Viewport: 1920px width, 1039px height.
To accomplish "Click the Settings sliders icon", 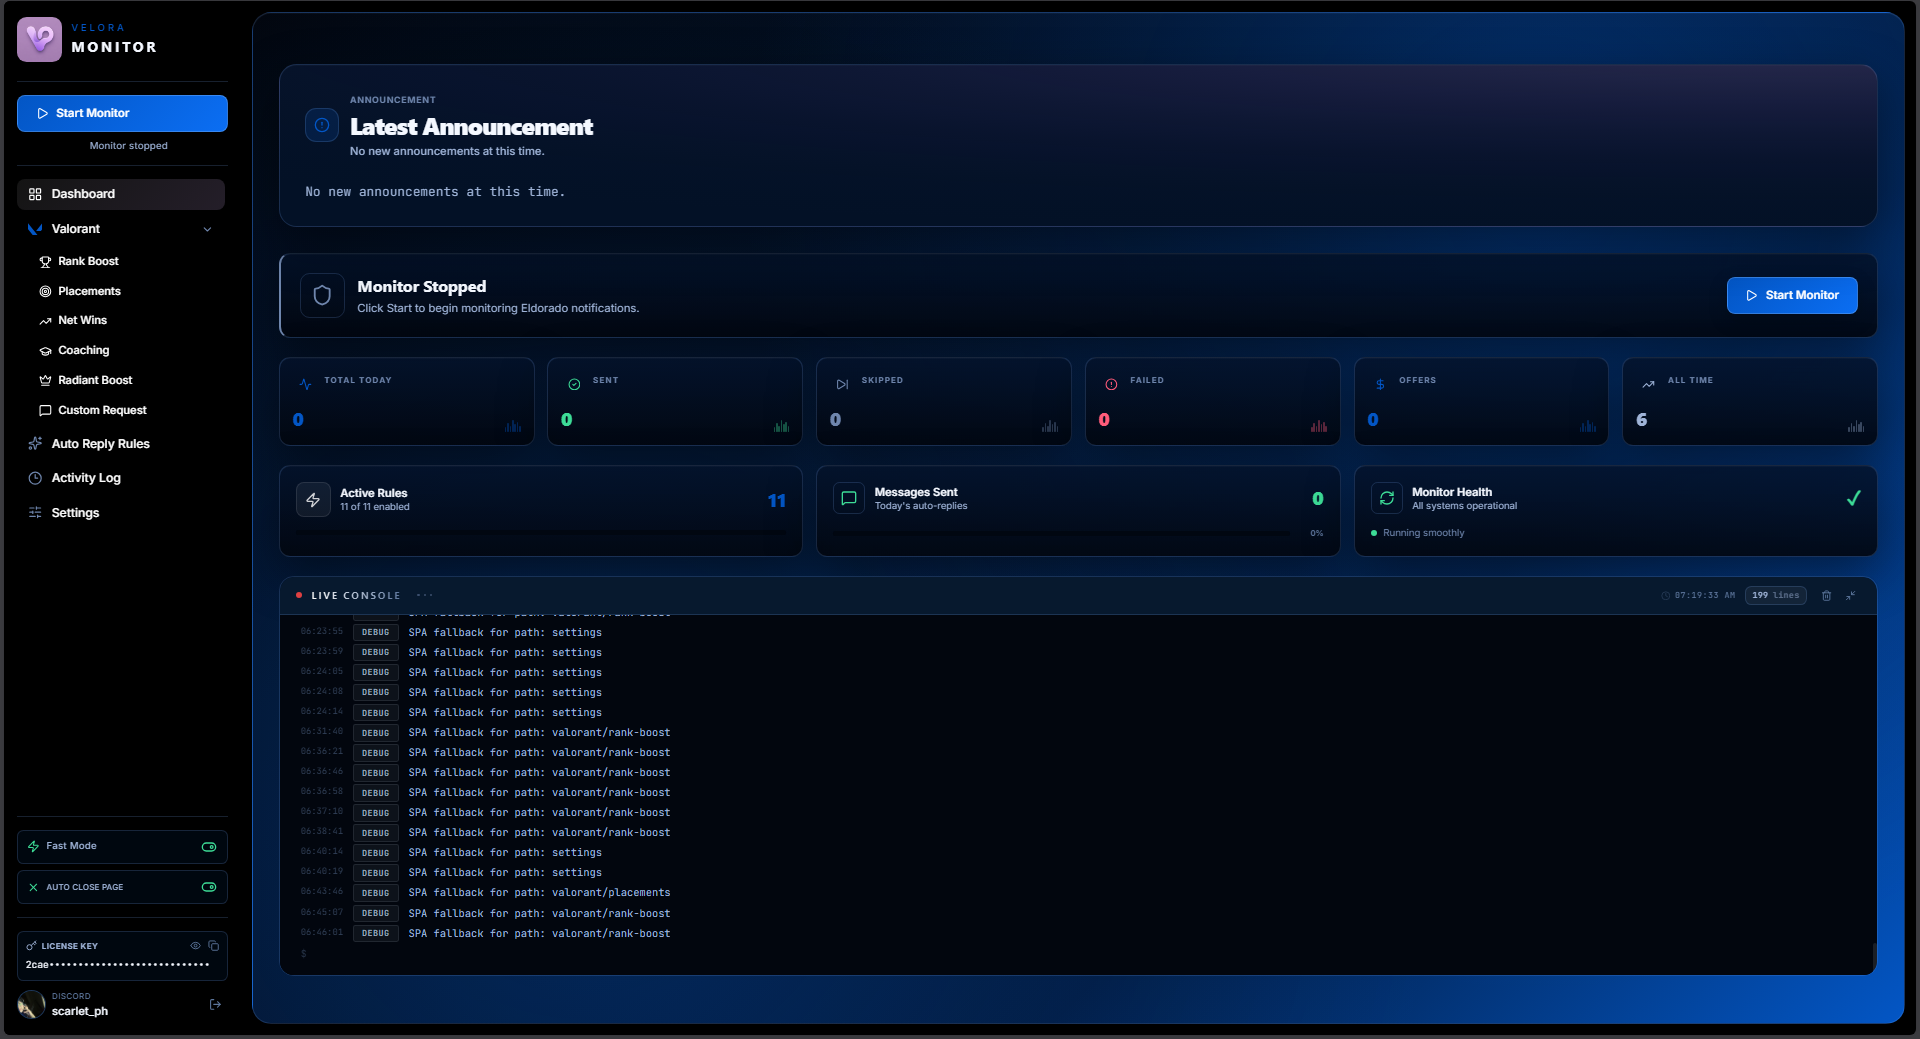I will (x=35, y=513).
